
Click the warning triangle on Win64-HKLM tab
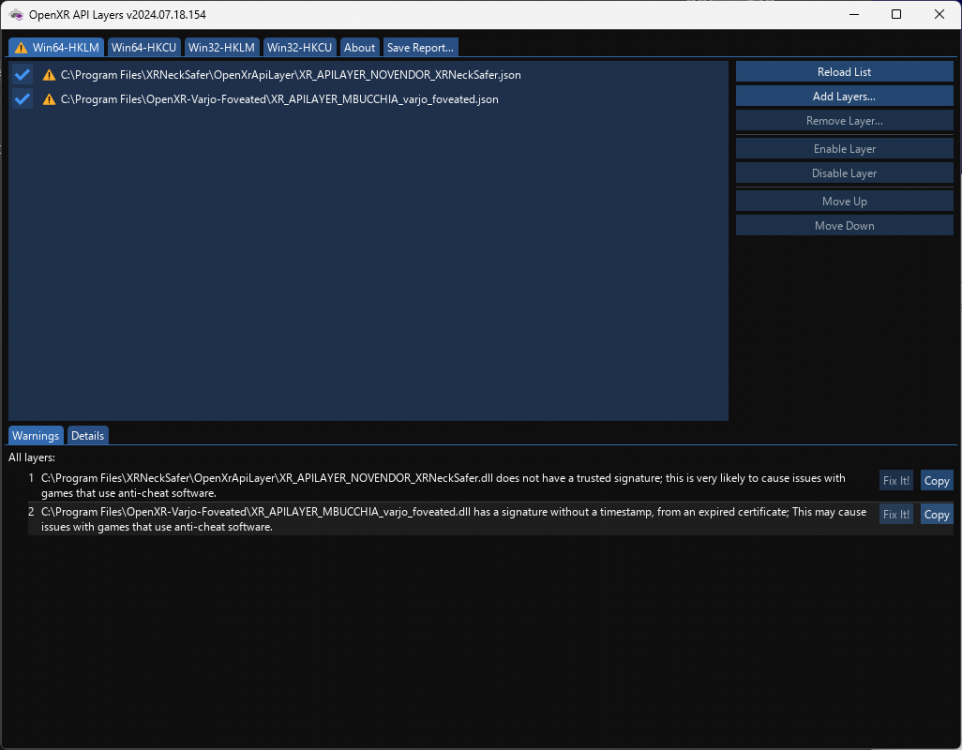(x=20, y=47)
